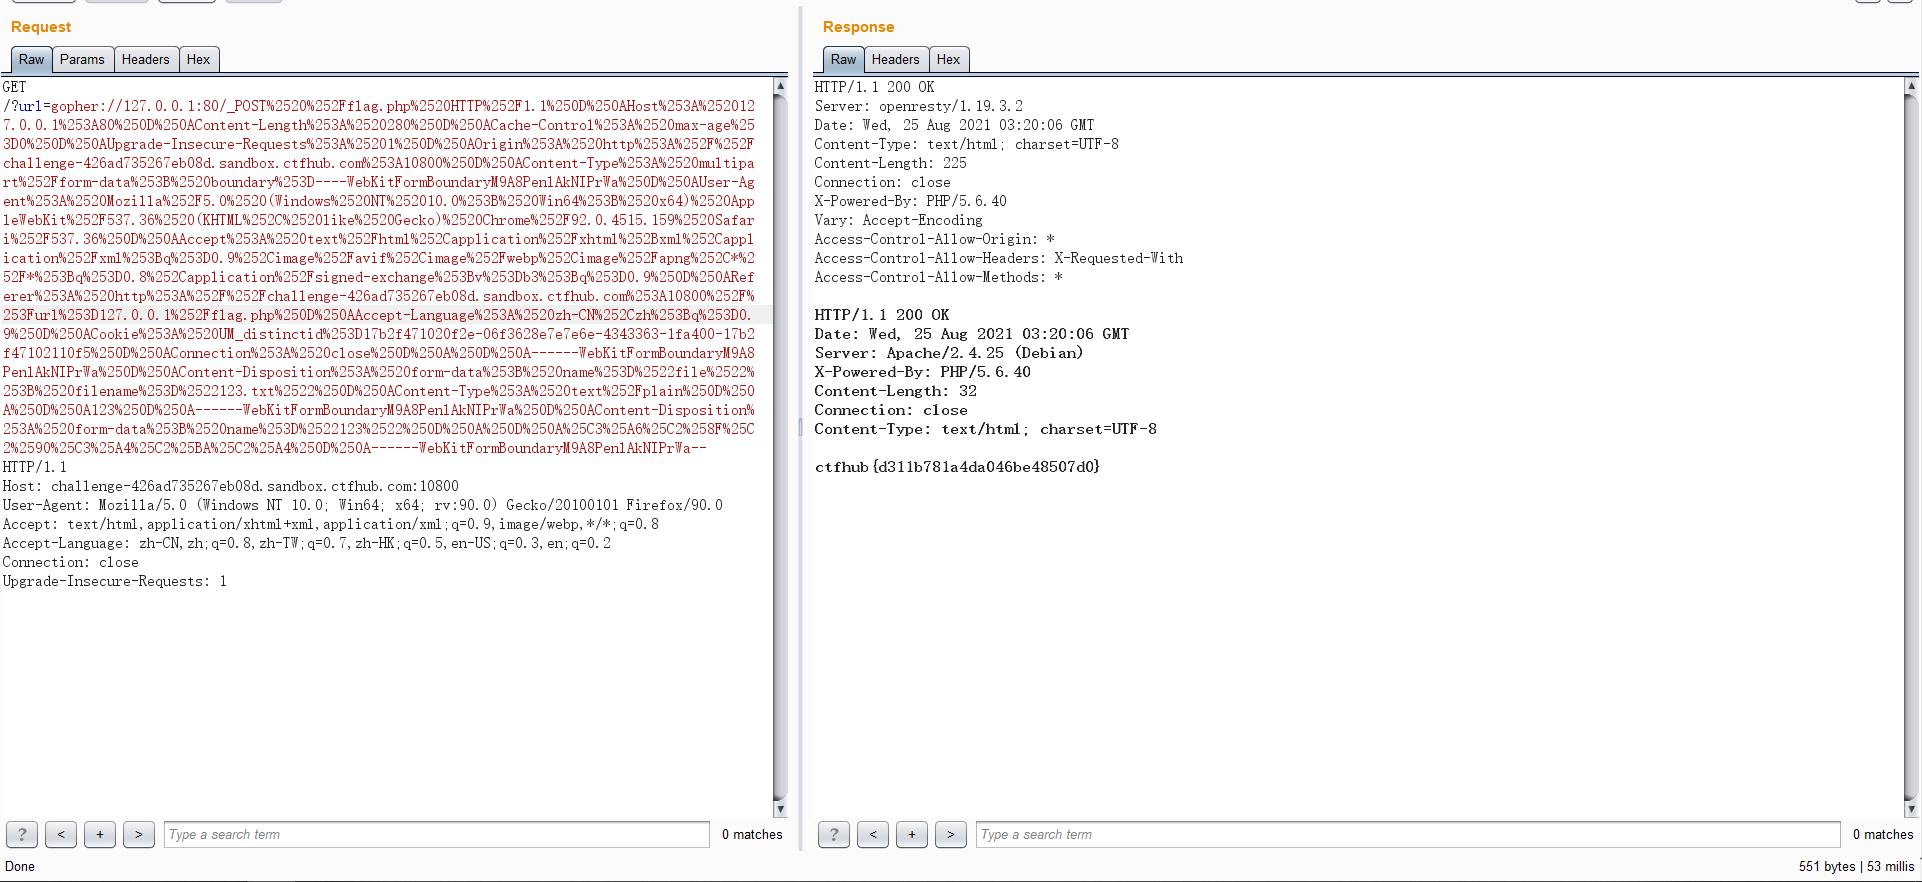Image resolution: width=1922 pixels, height=882 pixels.
Task: Click 'Content-Type: text/html; charset=UTF-8' first header
Action: click(x=966, y=144)
